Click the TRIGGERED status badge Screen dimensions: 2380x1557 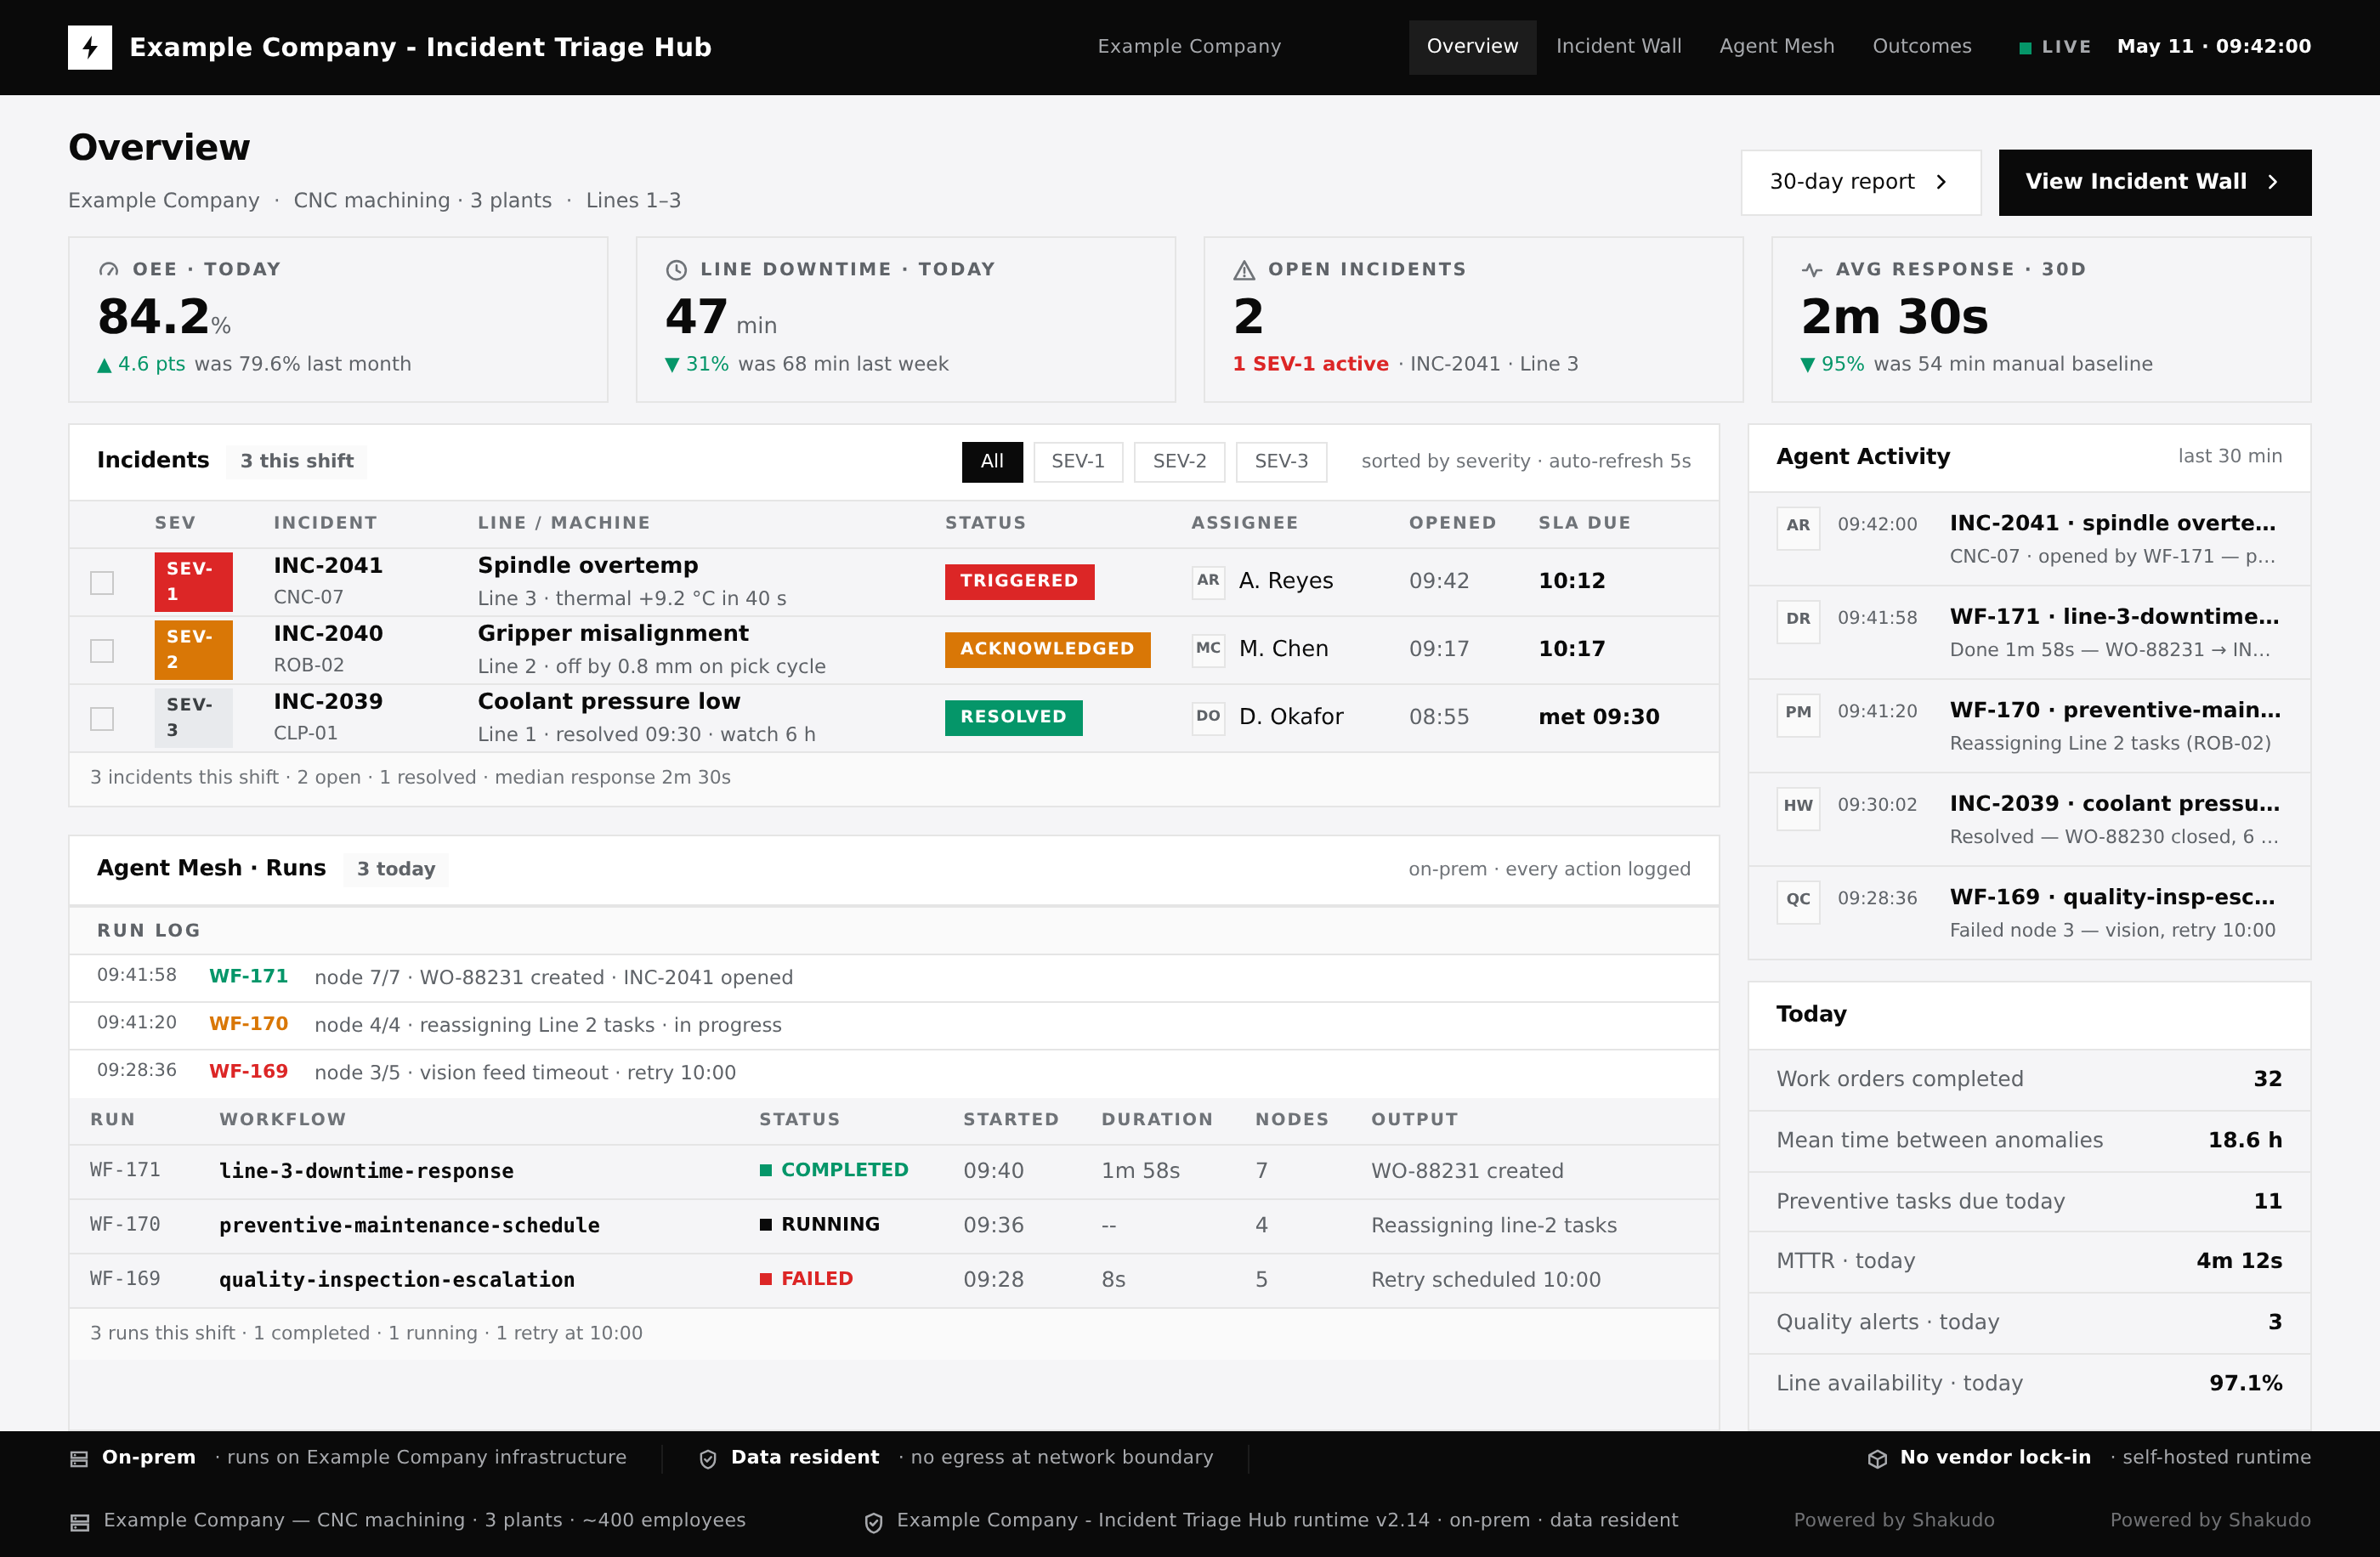click(1019, 581)
